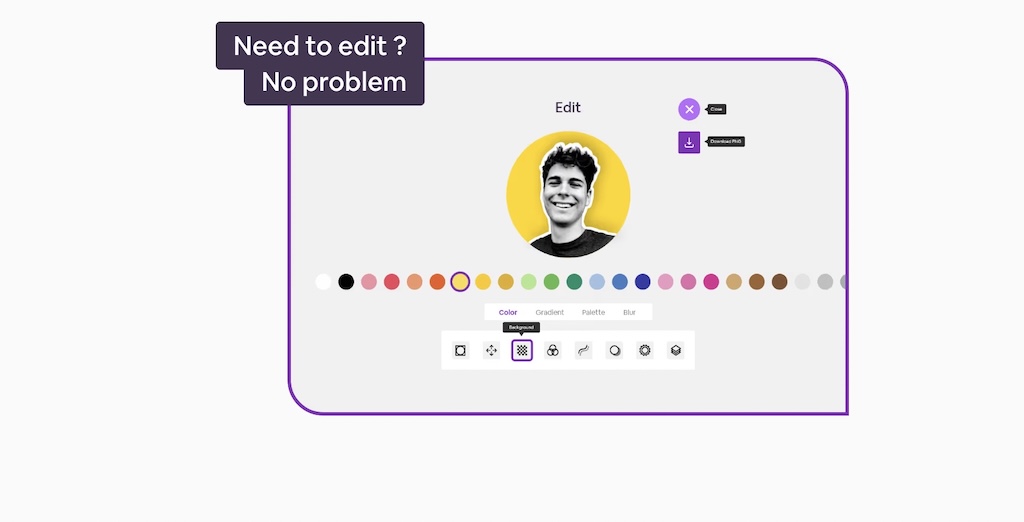The width and height of the screenshot is (1024, 522).
Task: Pick the dark navy blue swatch
Action: pos(643,282)
